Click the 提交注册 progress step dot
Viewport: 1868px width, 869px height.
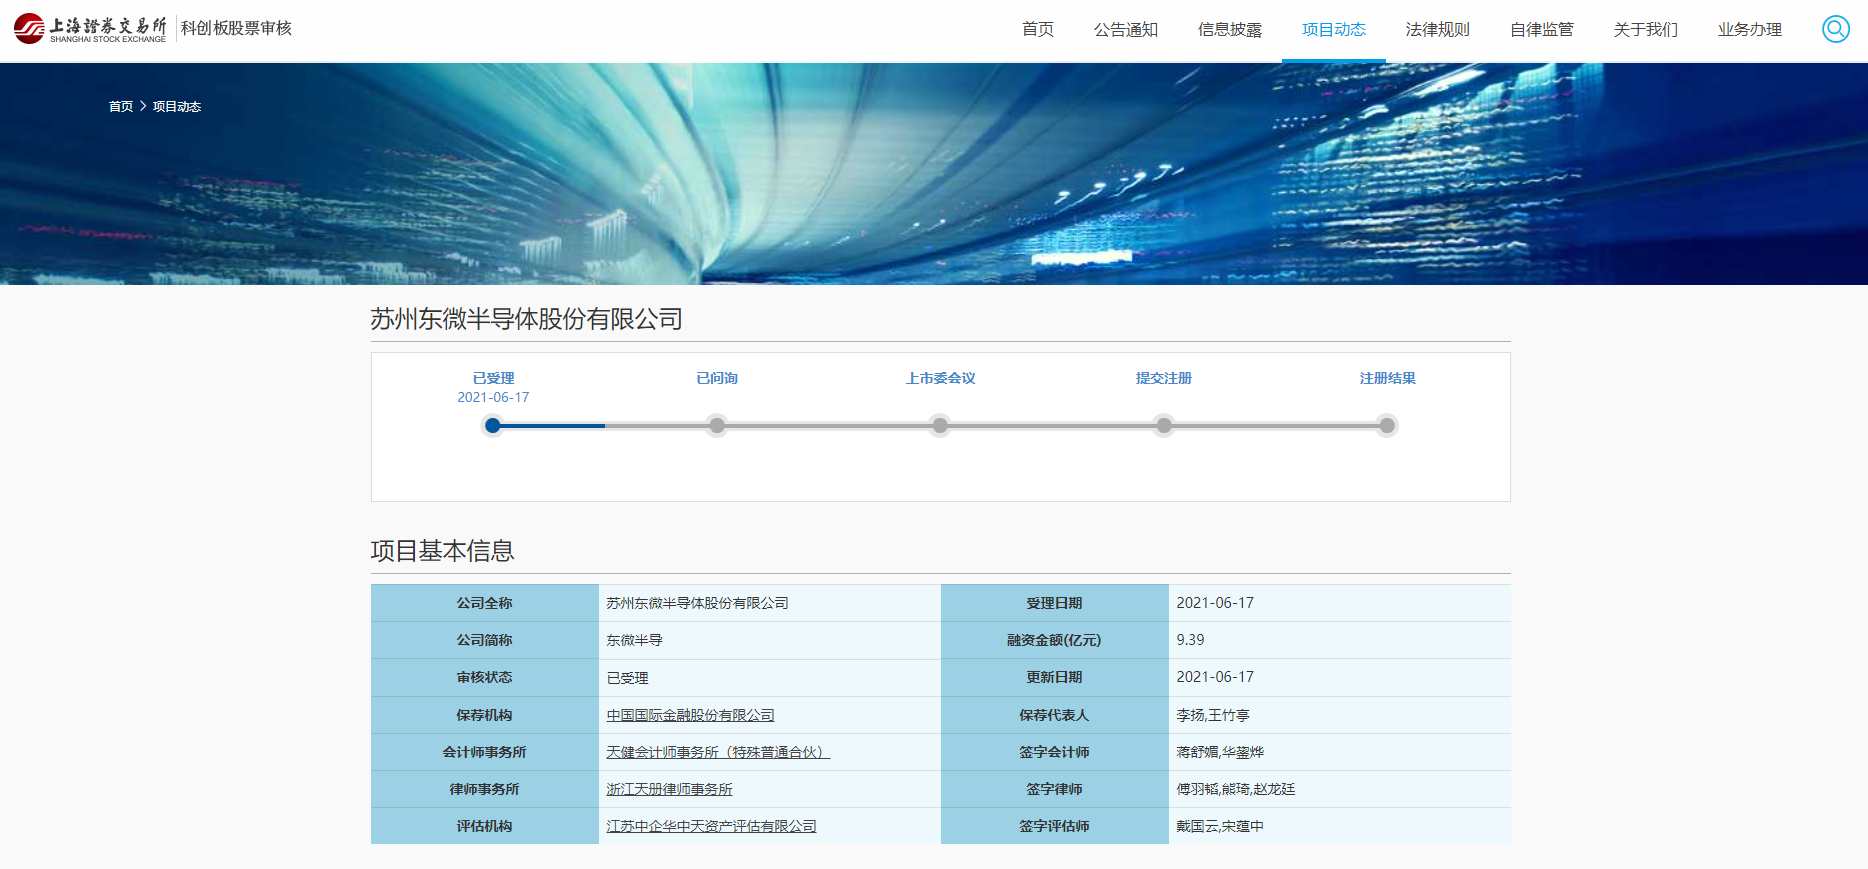(x=1164, y=425)
